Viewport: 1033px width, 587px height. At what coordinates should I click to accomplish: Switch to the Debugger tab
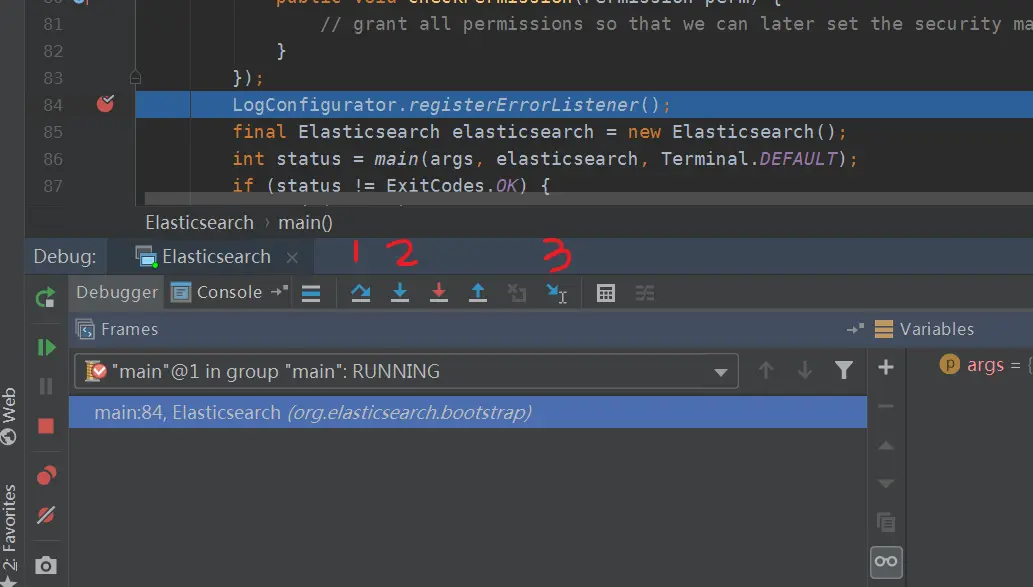[x=117, y=292]
